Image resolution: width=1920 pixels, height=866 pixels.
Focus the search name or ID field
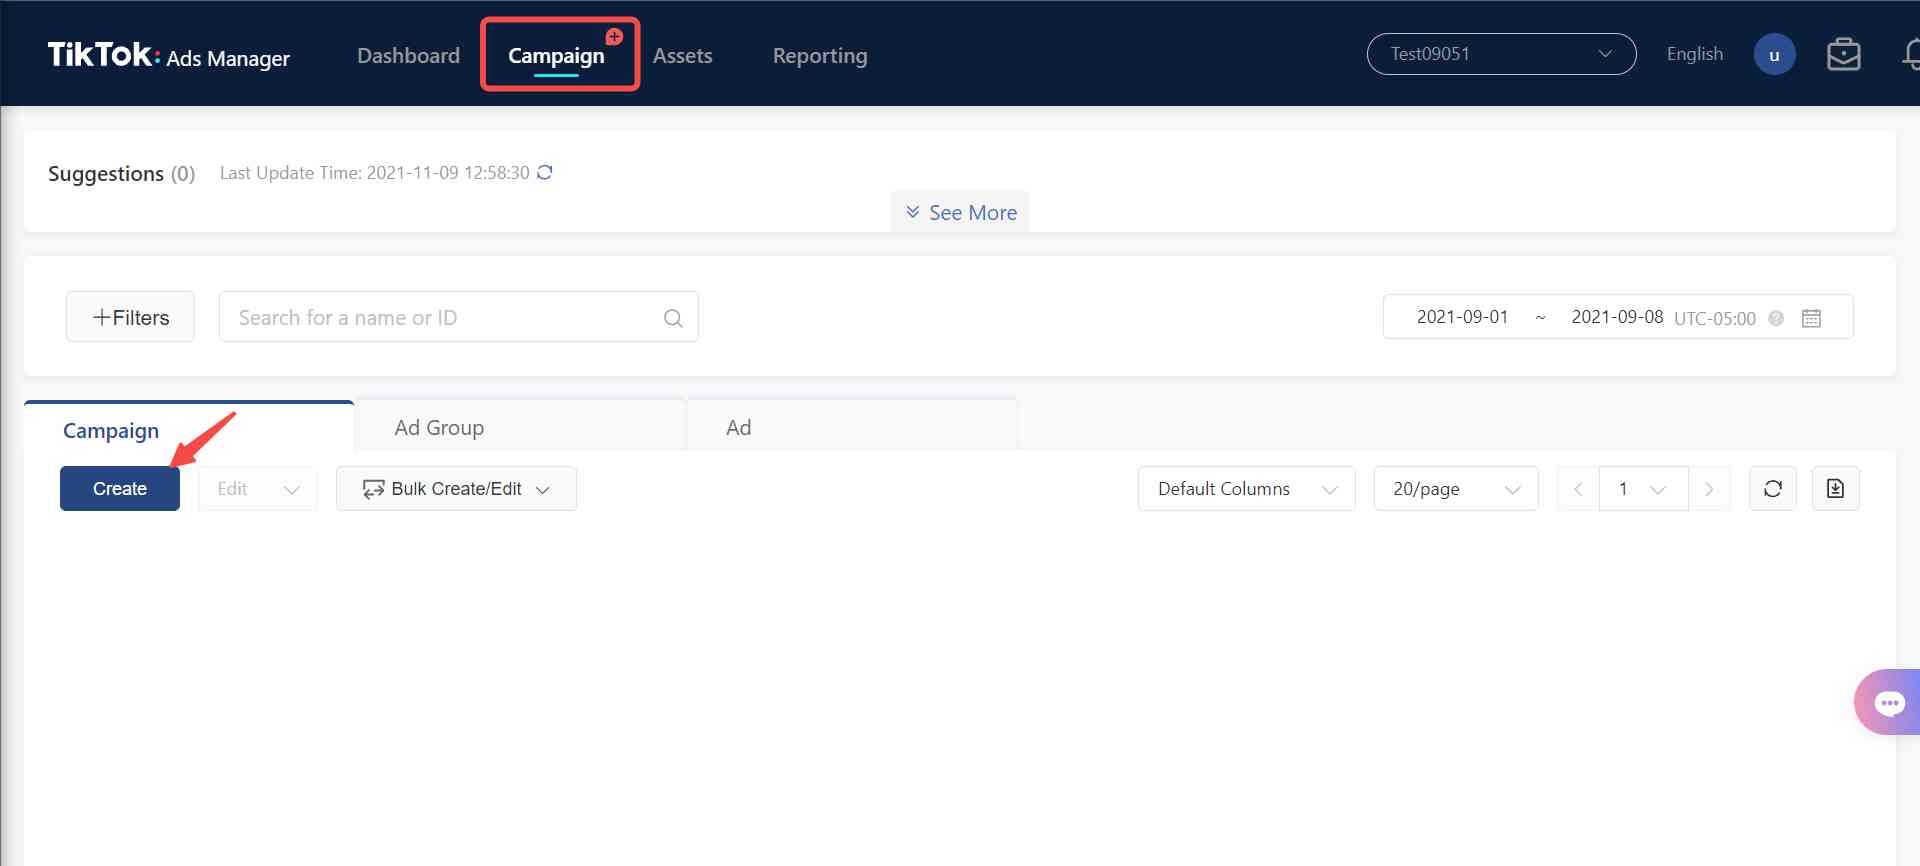(458, 317)
